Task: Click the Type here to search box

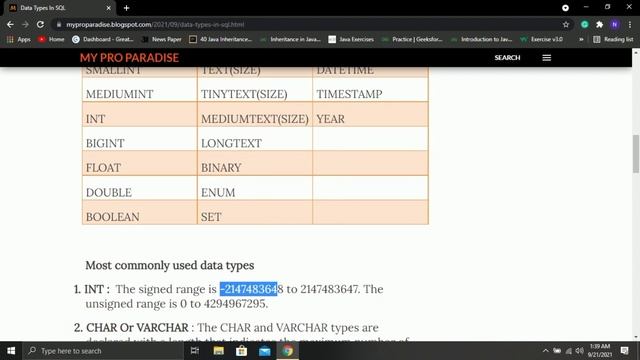Action: 104,351
